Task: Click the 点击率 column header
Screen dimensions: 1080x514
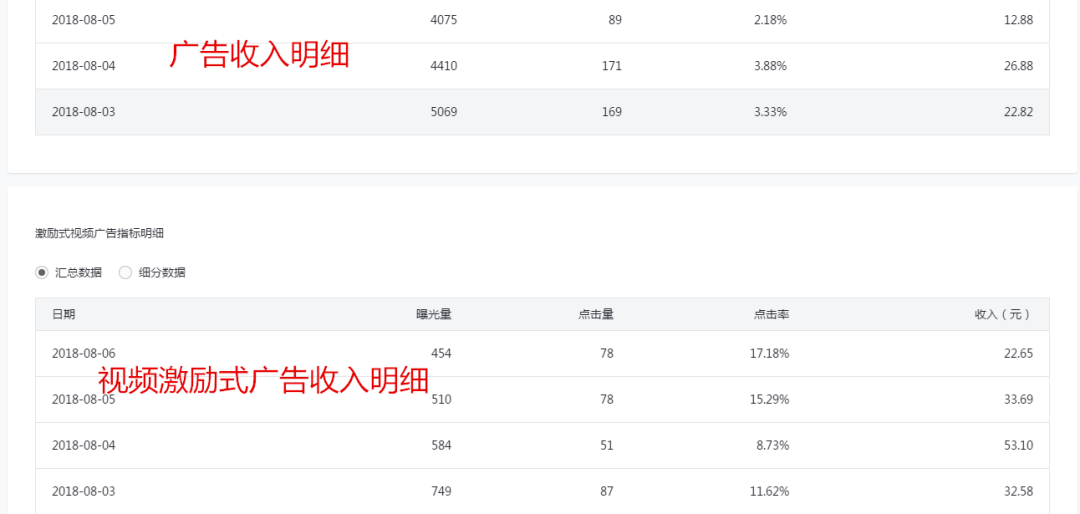Action: coord(771,314)
